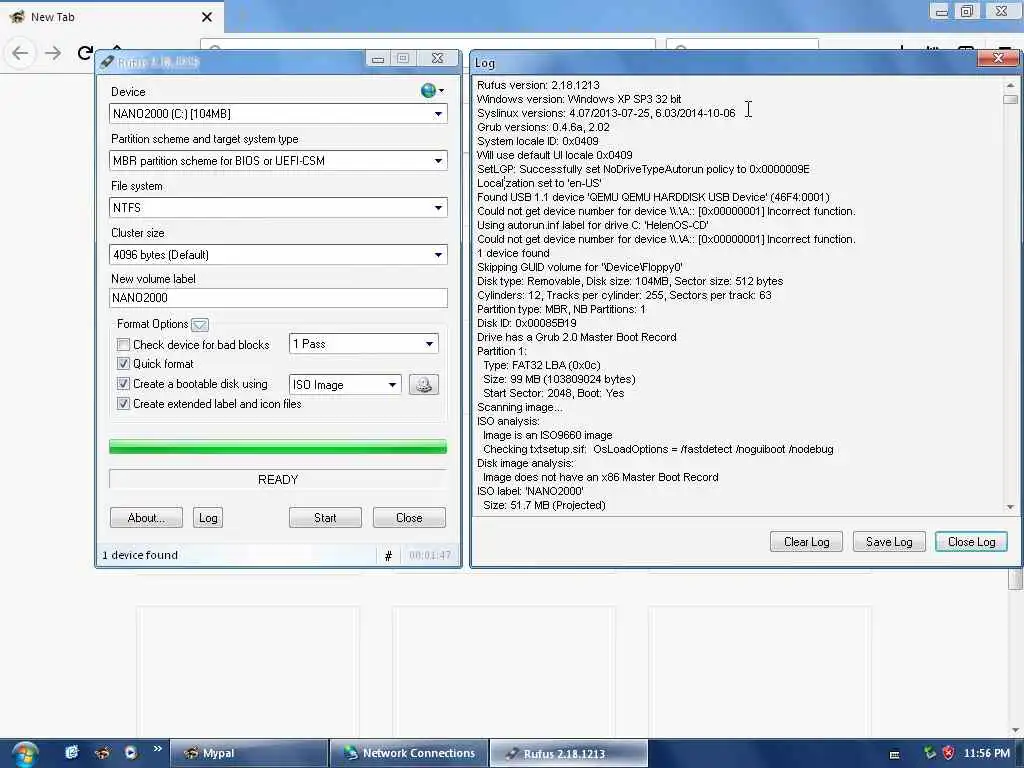The height and width of the screenshot is (768, 1024).
Task: Click log line 'Image is an ISO9660 image'
Action: click(547, 435)
